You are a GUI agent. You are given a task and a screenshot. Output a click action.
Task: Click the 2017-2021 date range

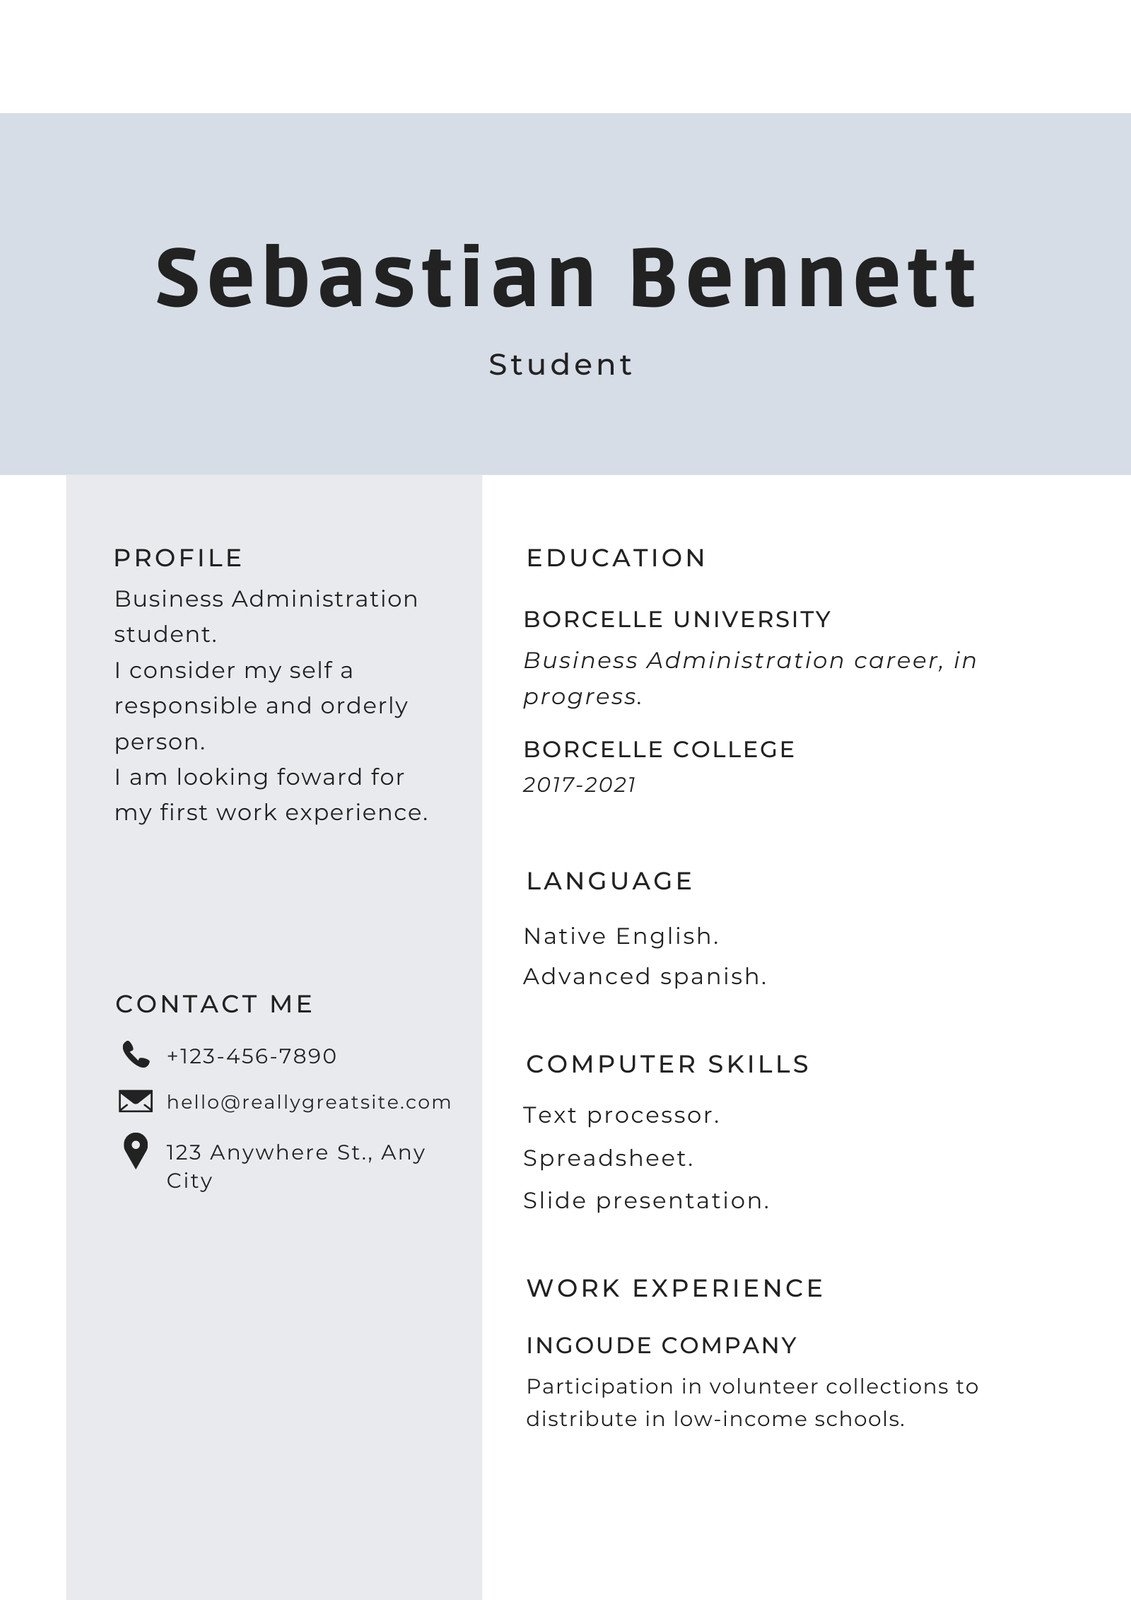(x=580, y=785)
